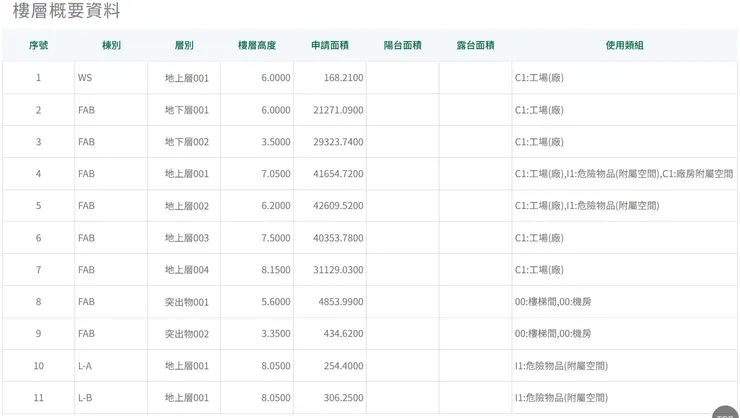Select the area value 254.4000

344,366
